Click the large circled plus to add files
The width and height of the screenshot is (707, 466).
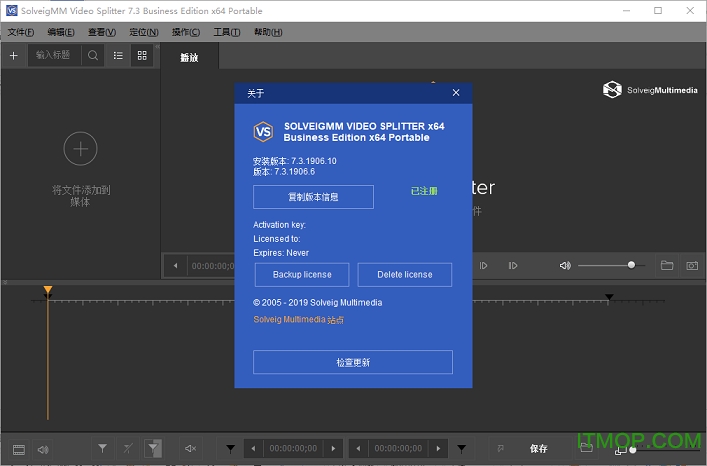point(80,149)
